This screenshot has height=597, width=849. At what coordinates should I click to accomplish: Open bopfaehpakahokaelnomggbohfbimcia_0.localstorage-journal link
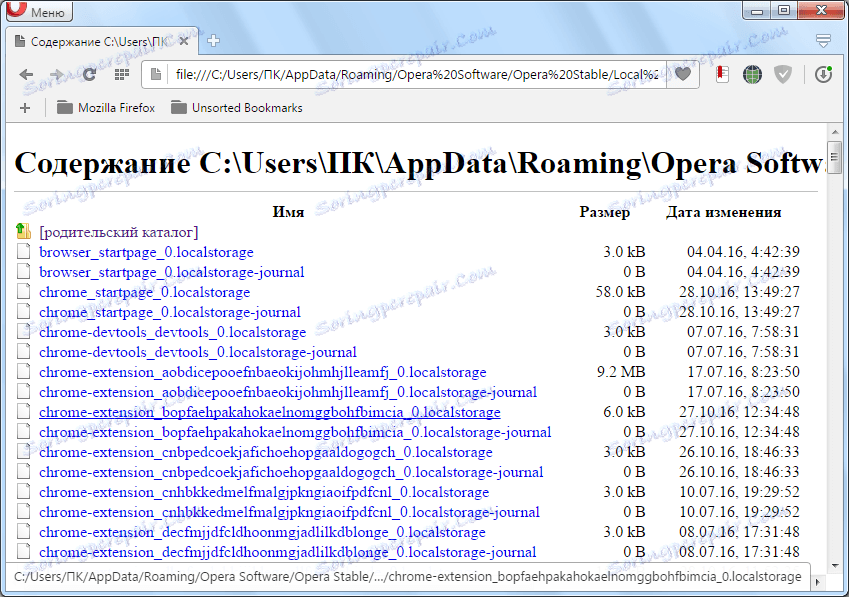[x=295, y=432]
